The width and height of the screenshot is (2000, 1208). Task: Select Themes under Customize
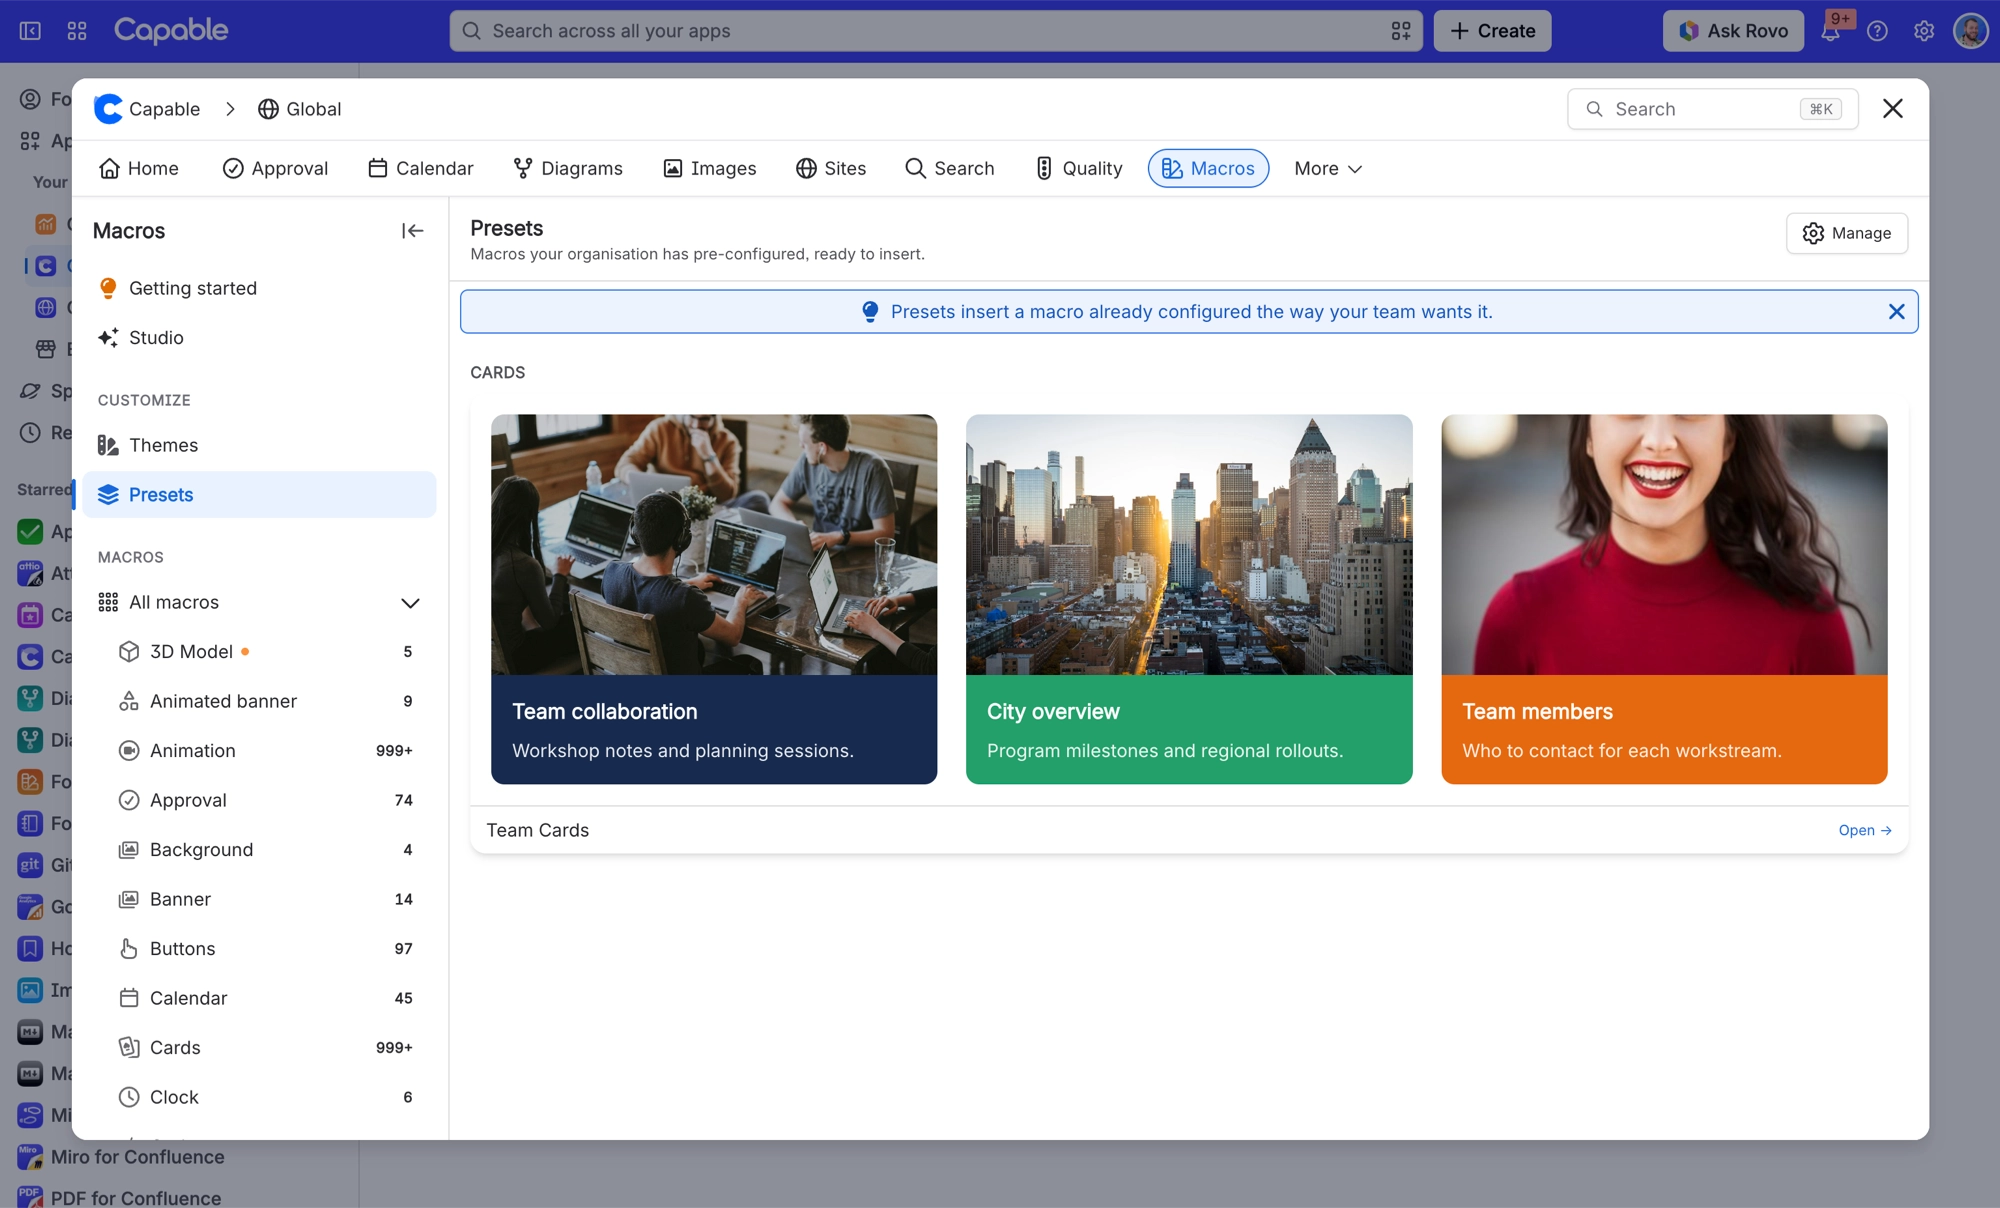260,445
